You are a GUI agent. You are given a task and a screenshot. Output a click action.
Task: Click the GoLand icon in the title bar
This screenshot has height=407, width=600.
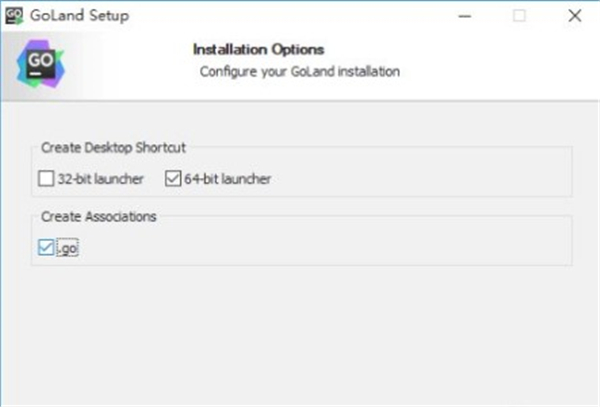[15, 16]
